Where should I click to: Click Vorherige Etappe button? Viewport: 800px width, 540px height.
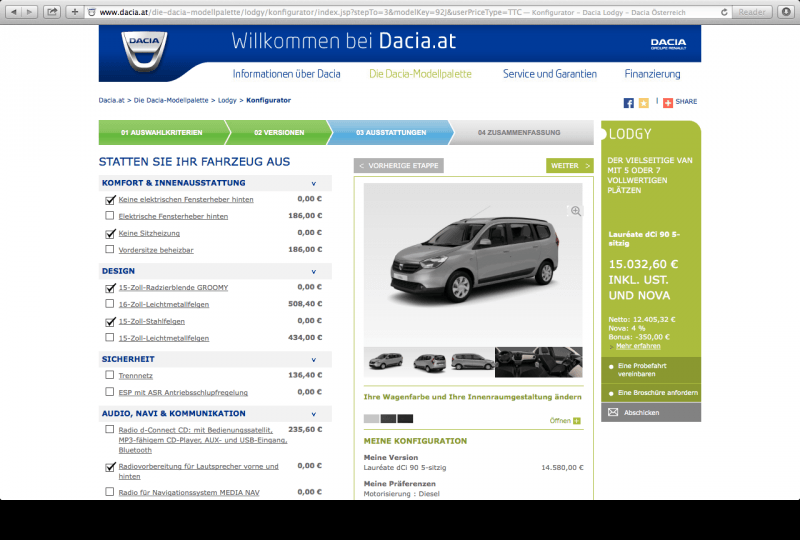399,166
